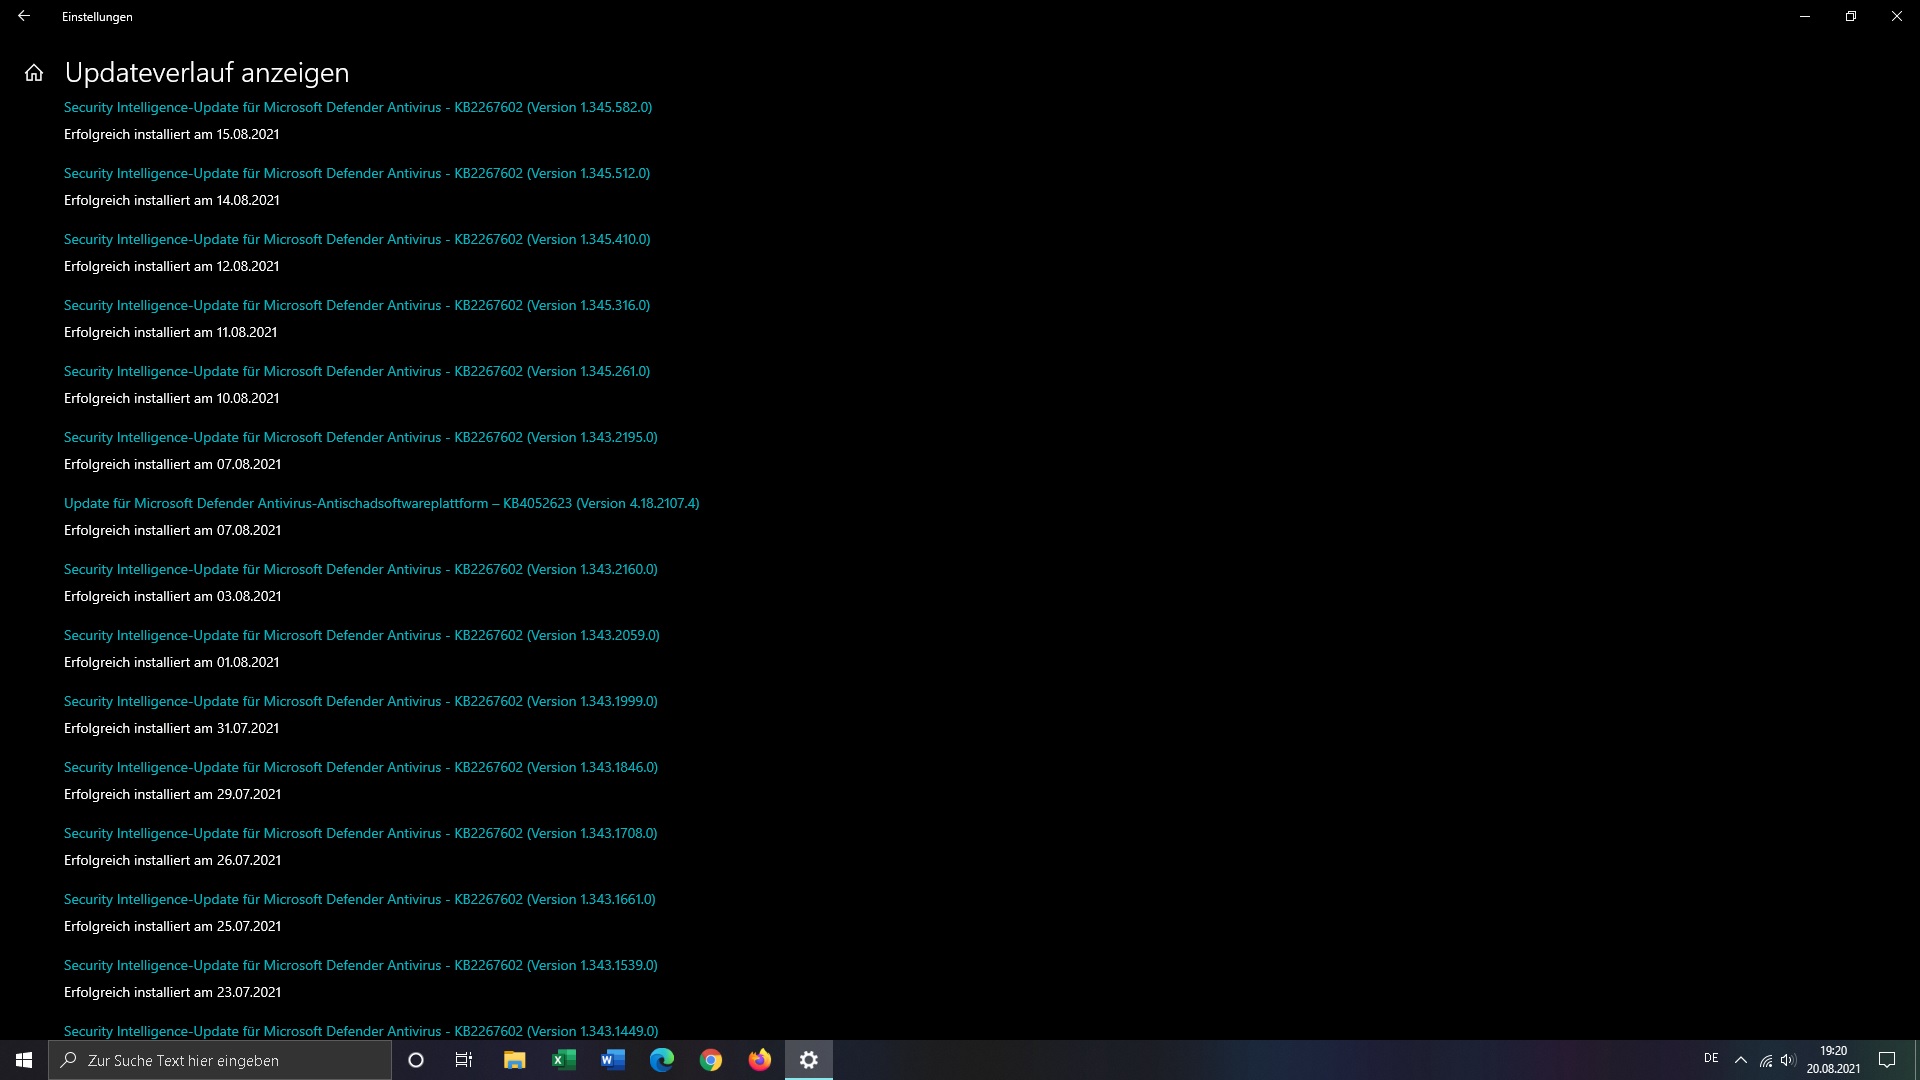This screenshot has height=1080, width=1920.
Task: Open Word from the taskbar
Action: [x=612, y=1060]
